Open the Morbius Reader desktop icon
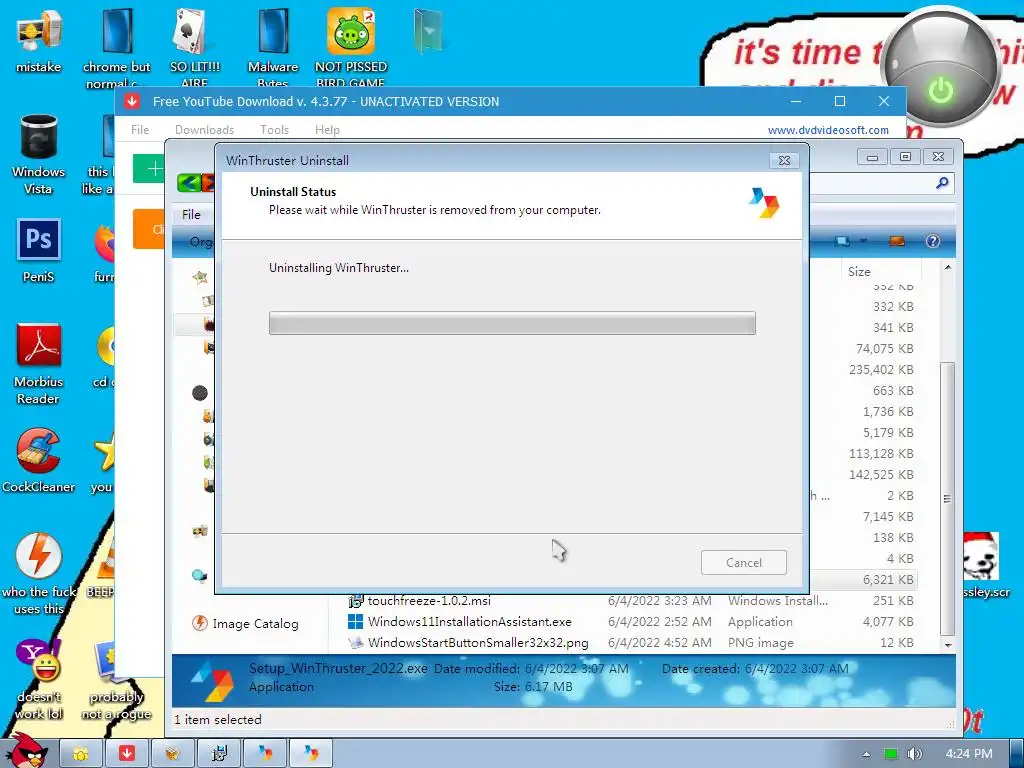Image resolution: width=1024 pixels, height=768 pixels. [x=39, y=363]
